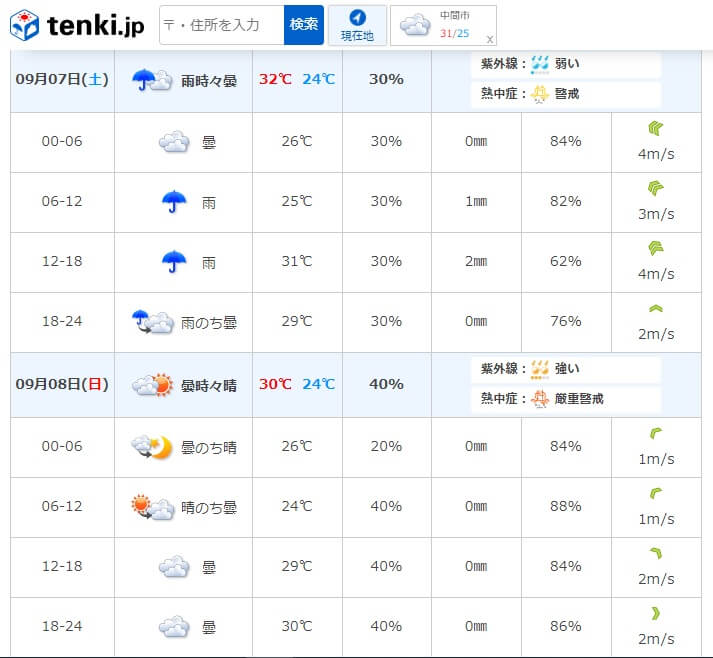
Task: Click rain-then-cloud icon in 09月07日 18-24 row
Action: (152, 321)
